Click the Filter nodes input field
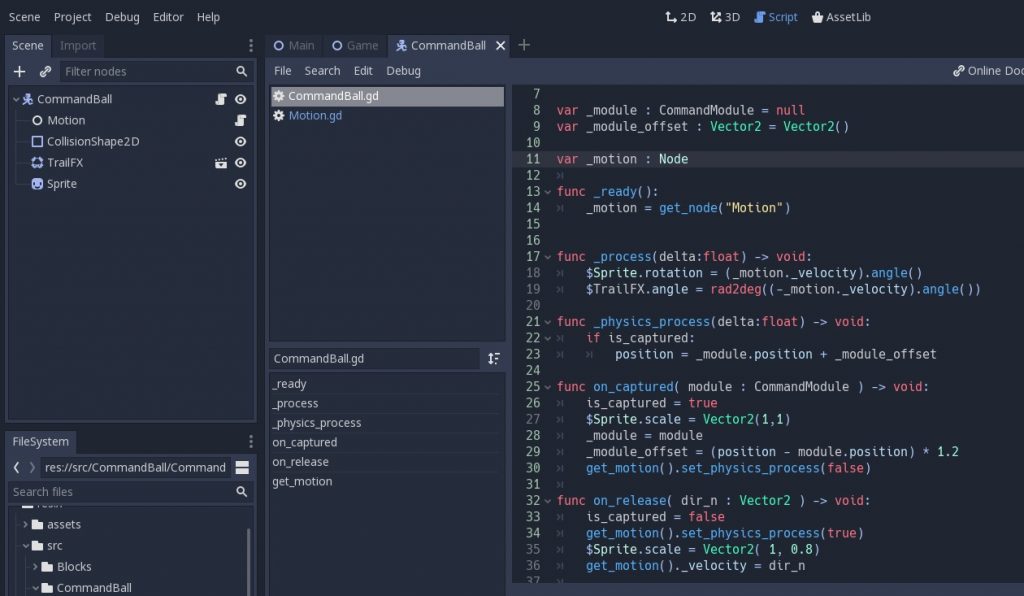 [x=155, y=71]
